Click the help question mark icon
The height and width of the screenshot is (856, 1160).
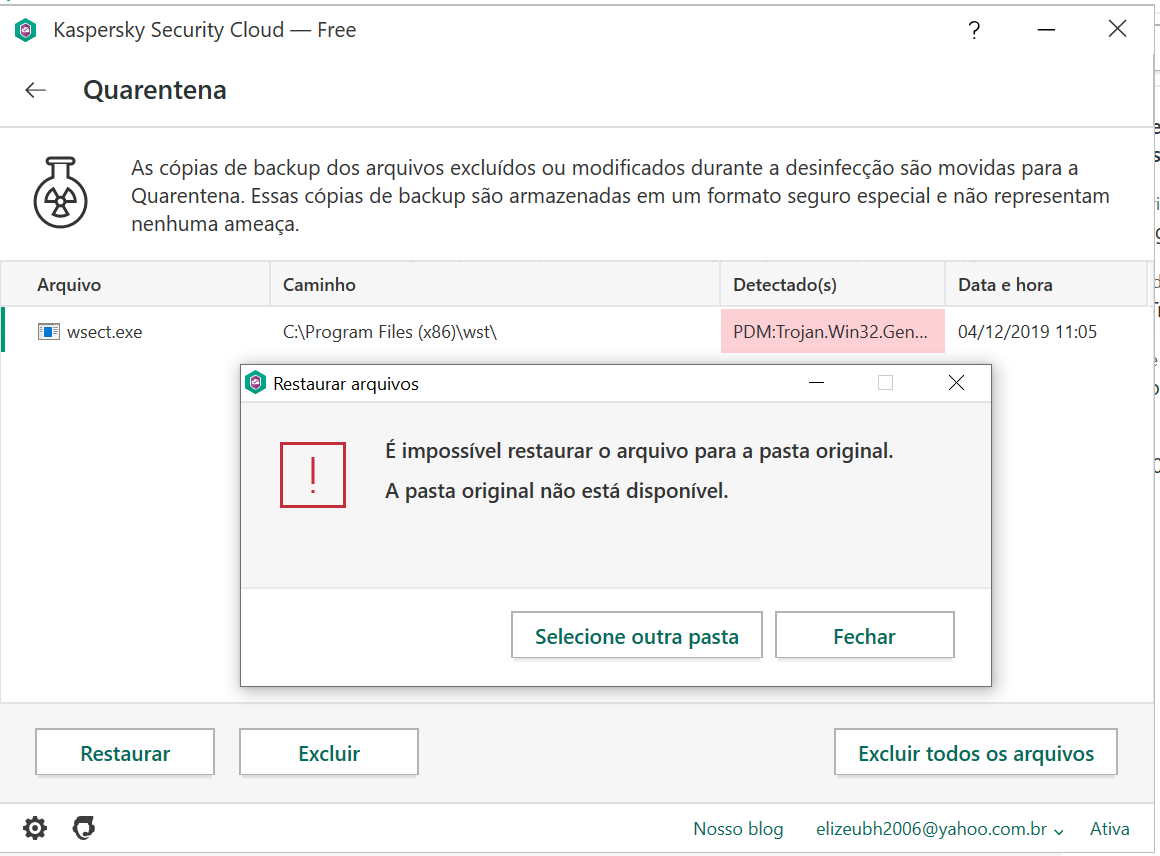tap(974, 30)
